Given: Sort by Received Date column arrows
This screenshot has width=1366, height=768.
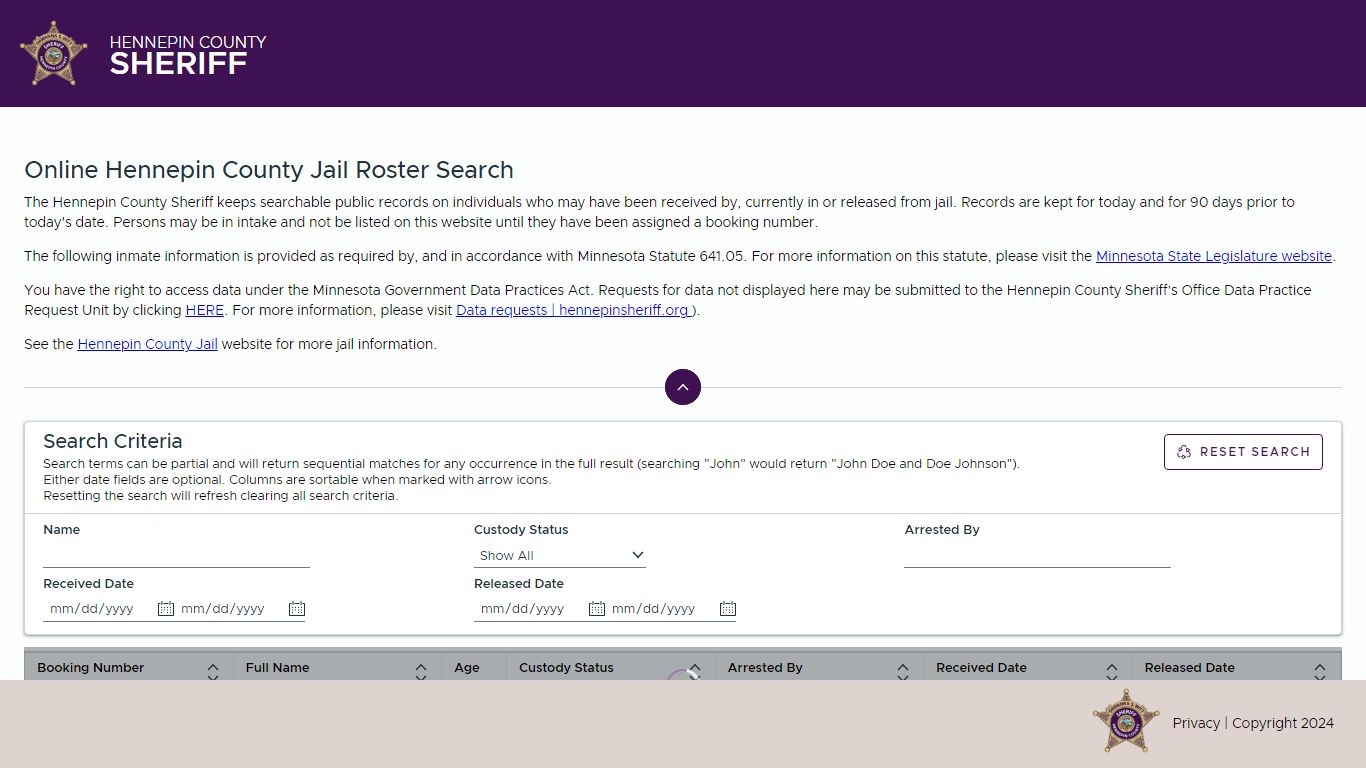Looking at the screenshot, I should click(1112, 670).
